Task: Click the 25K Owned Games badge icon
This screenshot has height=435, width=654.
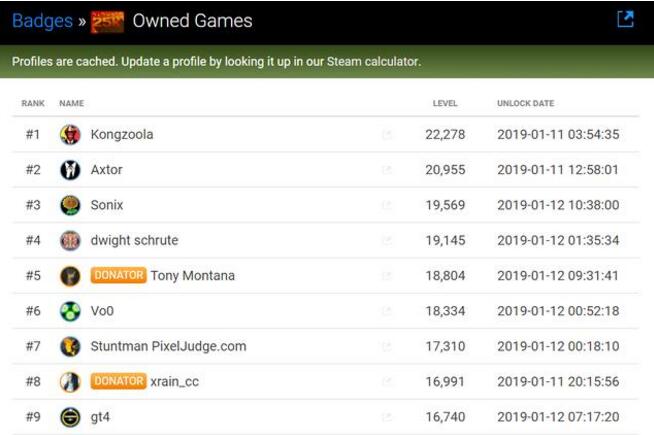Action: [x=108, y=21]
